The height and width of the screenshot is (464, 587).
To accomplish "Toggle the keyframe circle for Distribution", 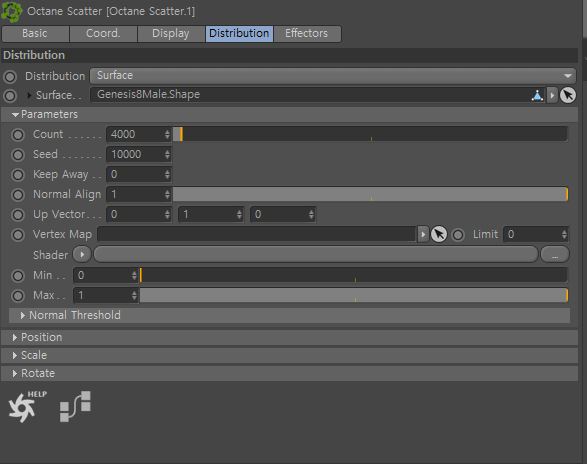I will tap(10, 77).
